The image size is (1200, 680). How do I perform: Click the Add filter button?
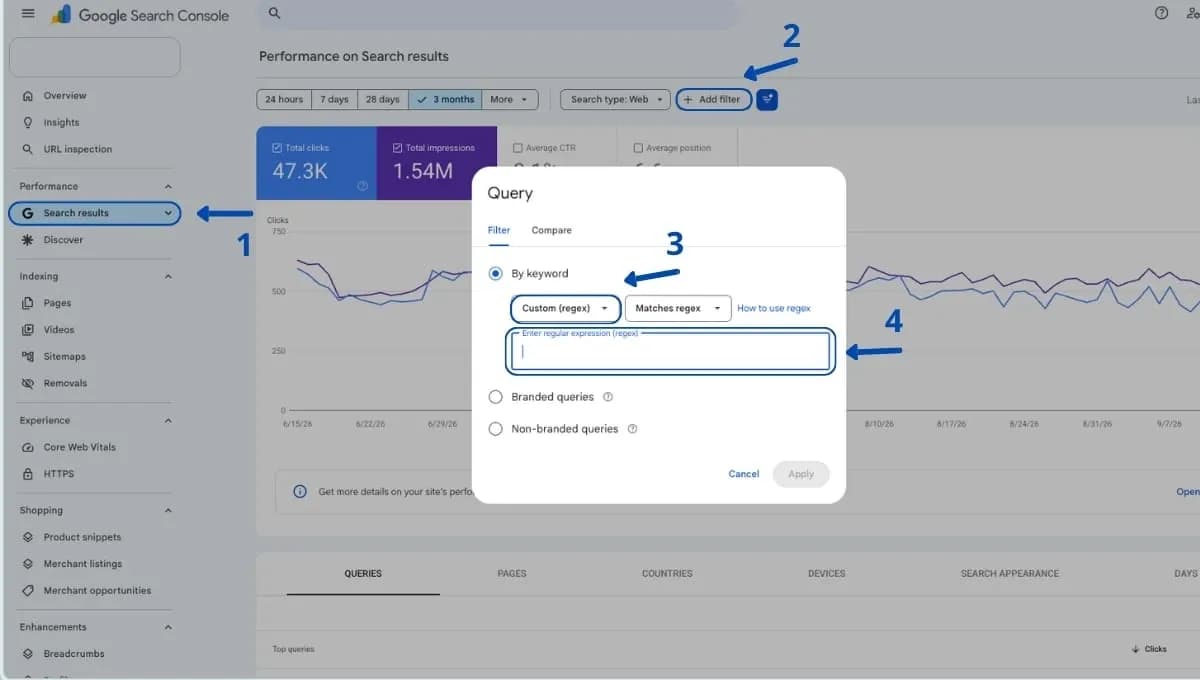[713, 99]
